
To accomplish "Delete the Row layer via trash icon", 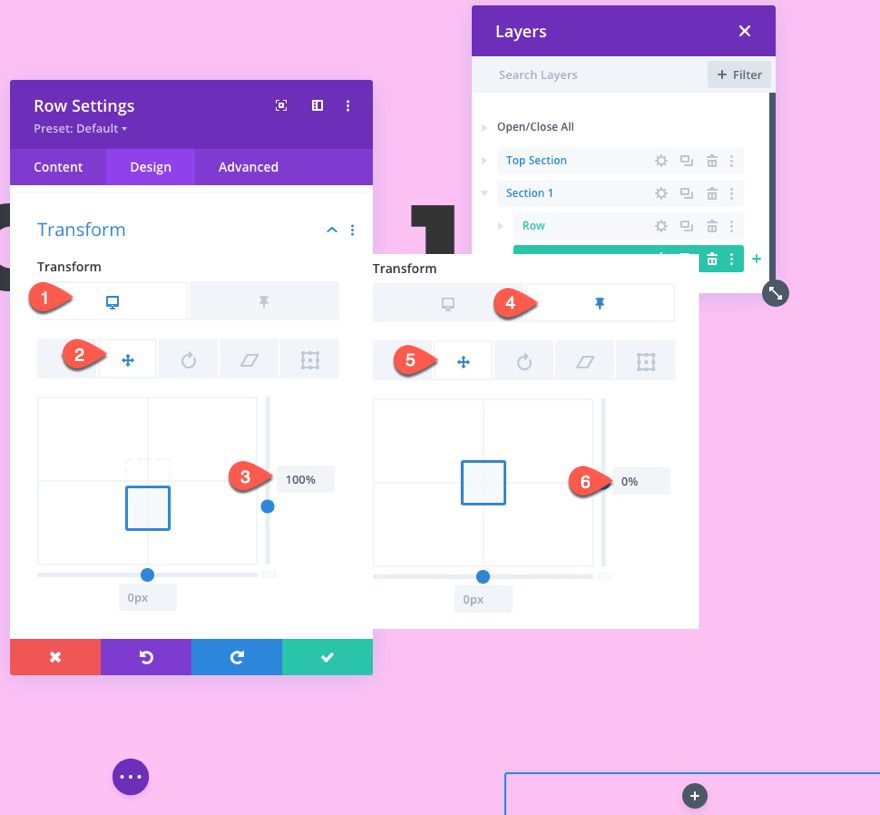I will tap(712, 226).
